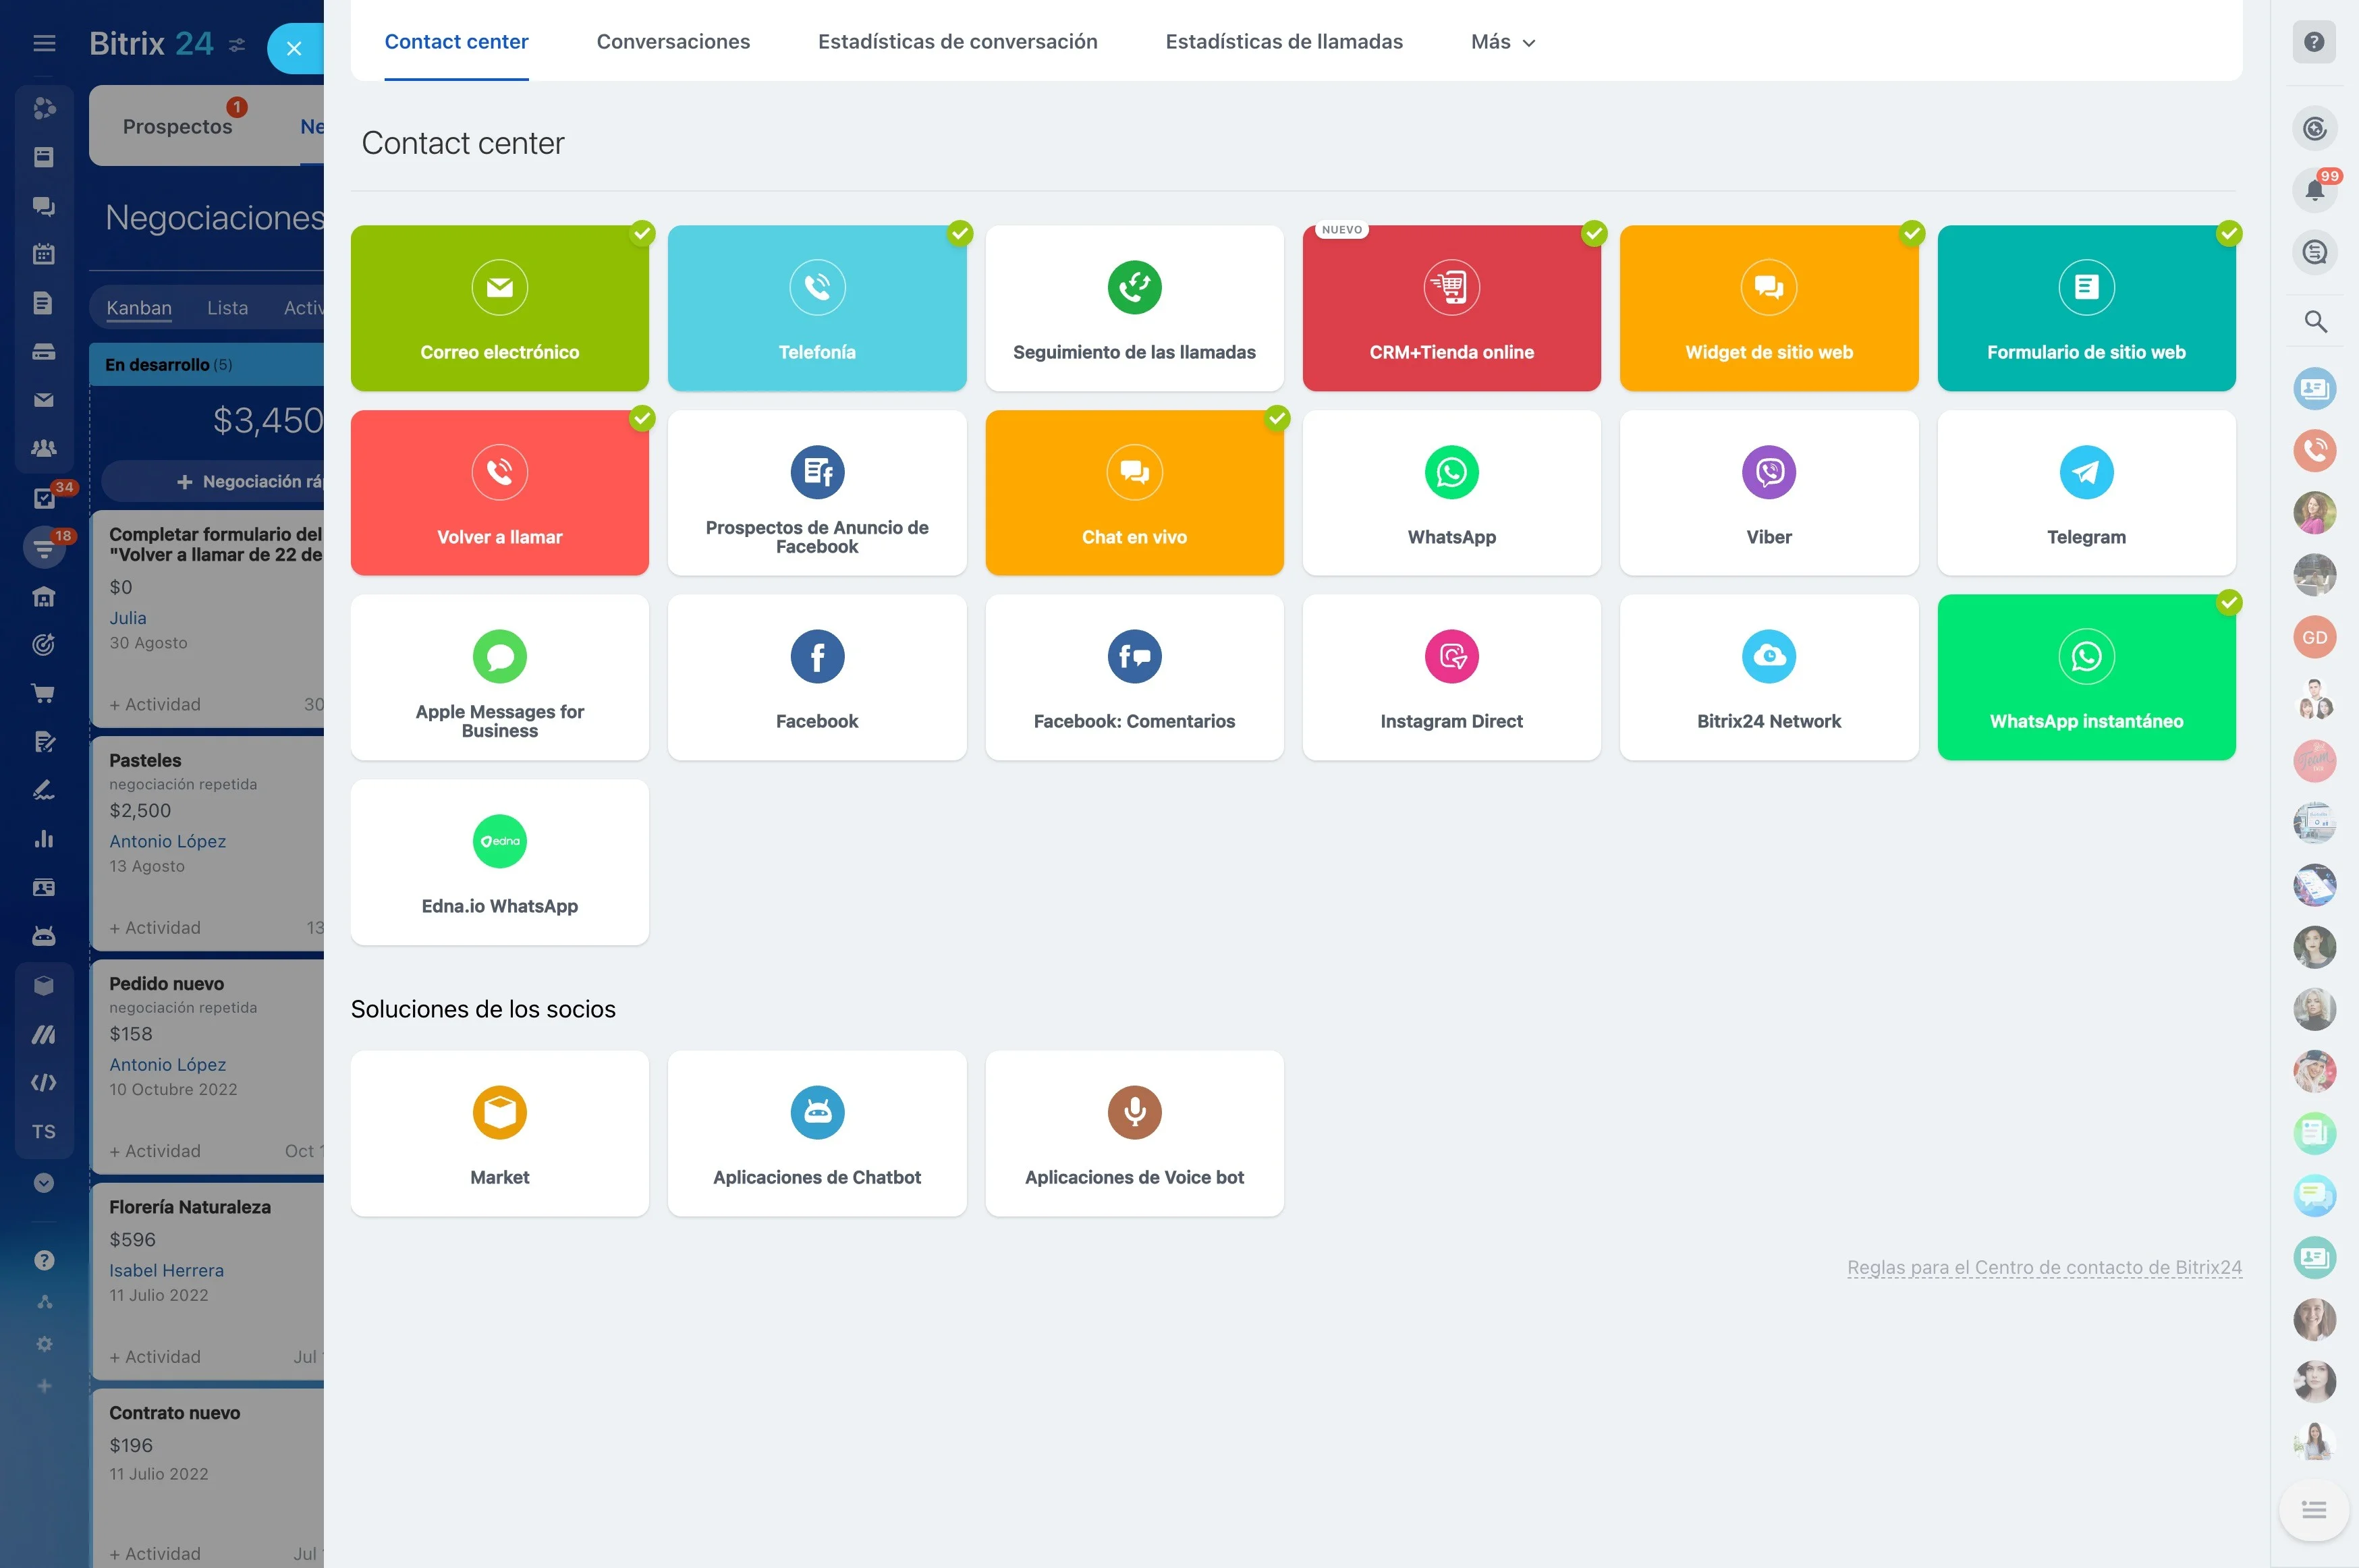Open contact link Antonio López under Pasteles
This screenshot has height=1568, width=2359.
click(x=168, y=841)
